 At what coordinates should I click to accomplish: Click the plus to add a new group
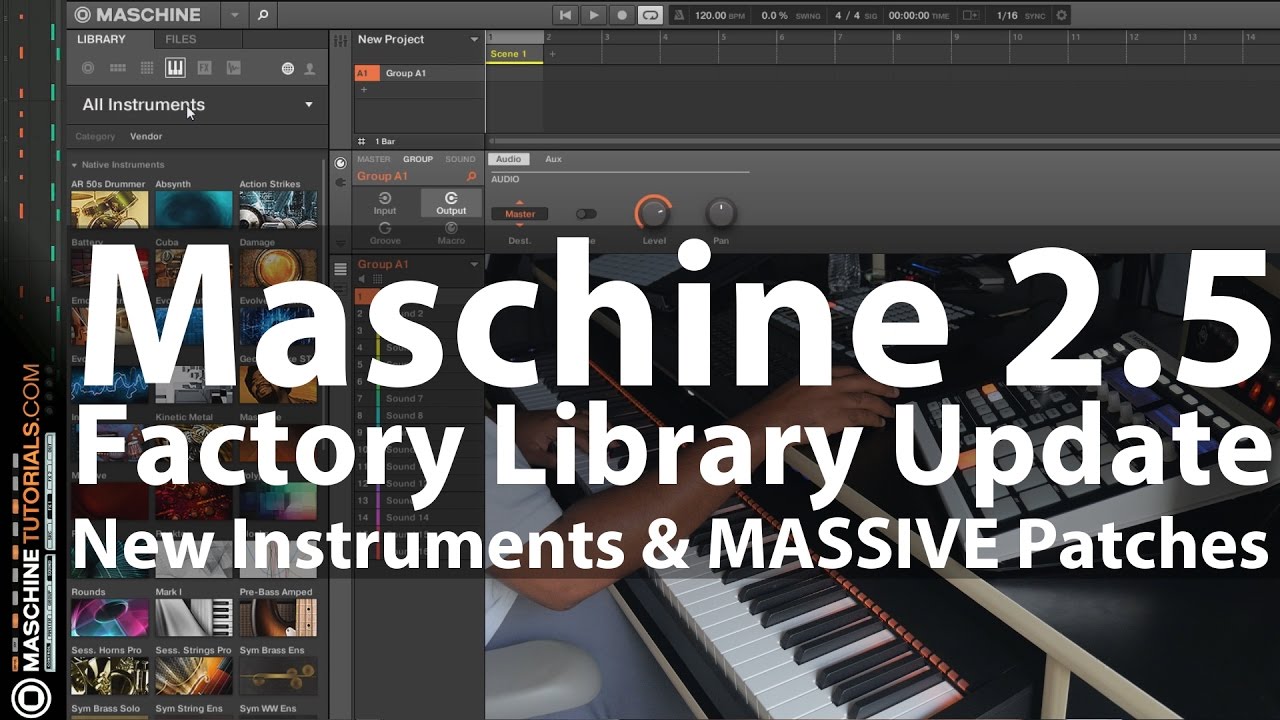[363, 89]
